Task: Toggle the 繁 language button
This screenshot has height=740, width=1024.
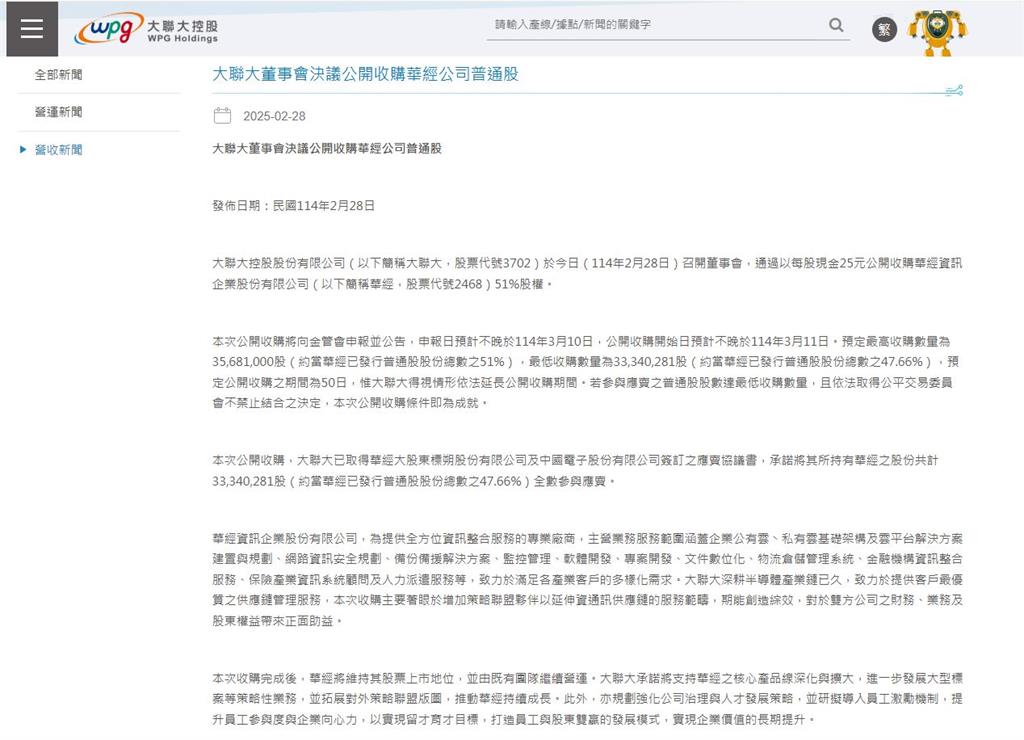Action: tap(884, 29)
